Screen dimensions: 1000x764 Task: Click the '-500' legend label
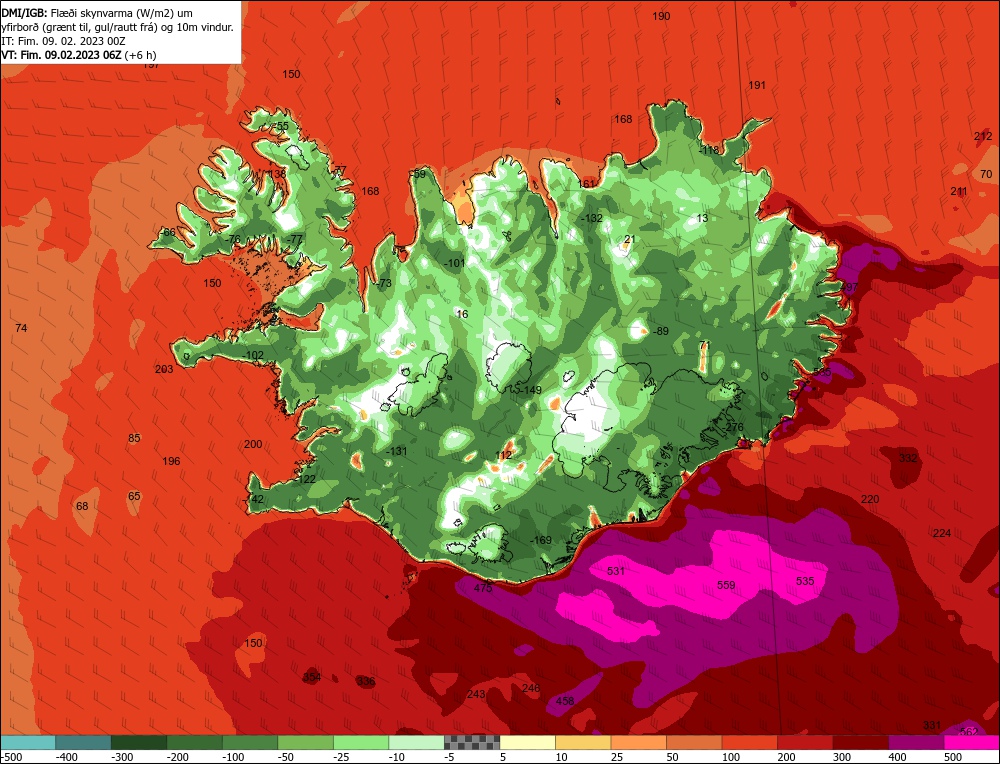[x=11, y=757]
